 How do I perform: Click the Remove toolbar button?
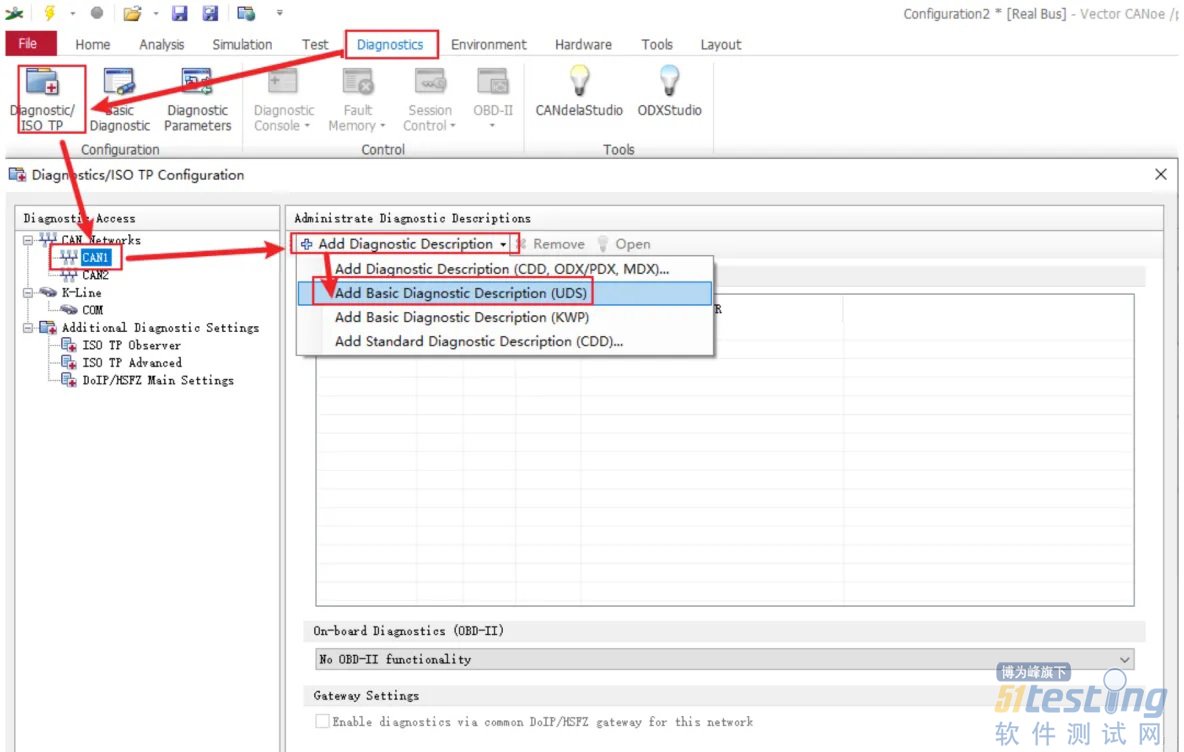[550, 244]
